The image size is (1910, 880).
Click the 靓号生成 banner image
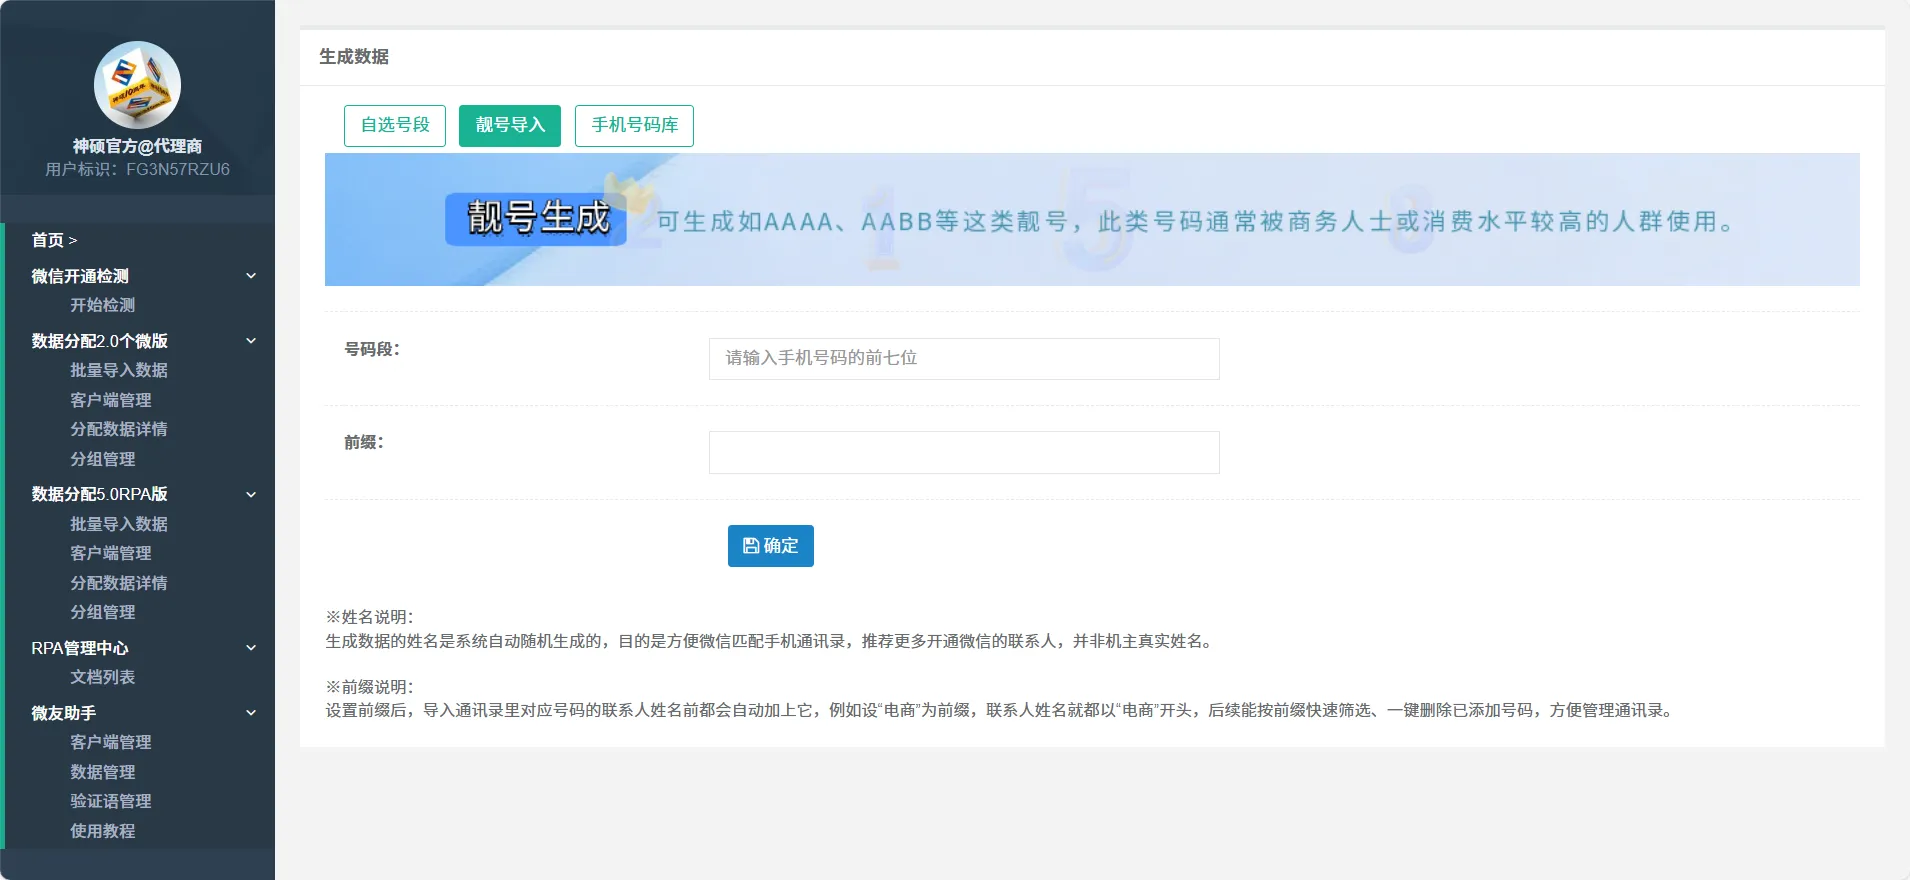(x=1092, y=220)
